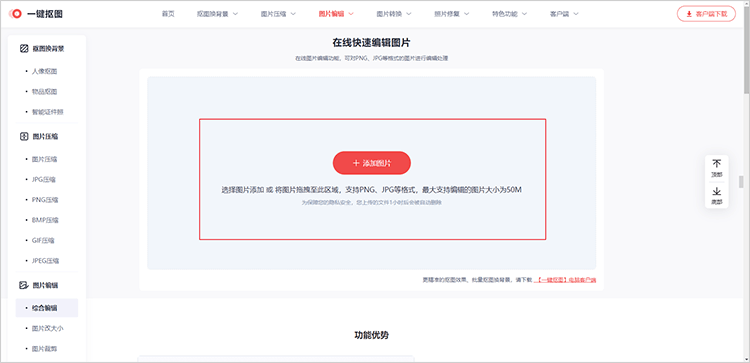This screenshot has height=363, width=750.
Task: Open 客户端 top menu label
Action: [x=560, y=14]
